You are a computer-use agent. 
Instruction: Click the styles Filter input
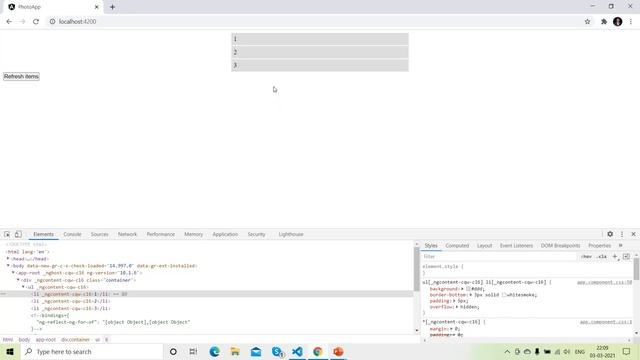(499, 257)
